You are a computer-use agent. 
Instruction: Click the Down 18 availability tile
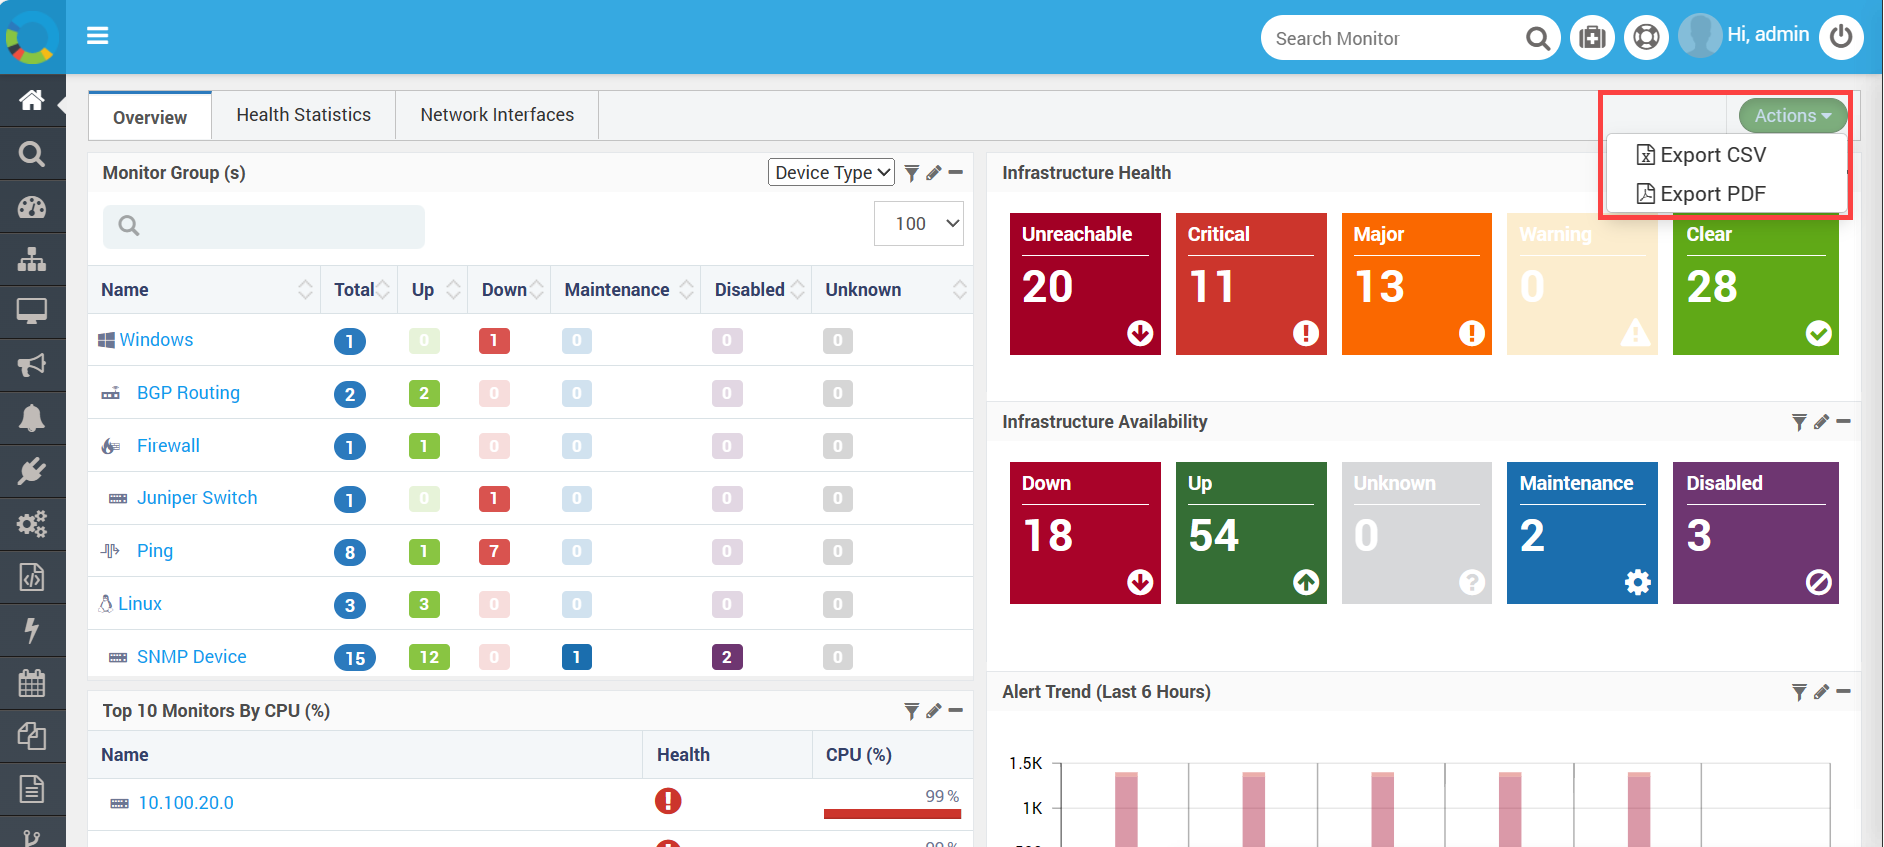pos(1085,533)
